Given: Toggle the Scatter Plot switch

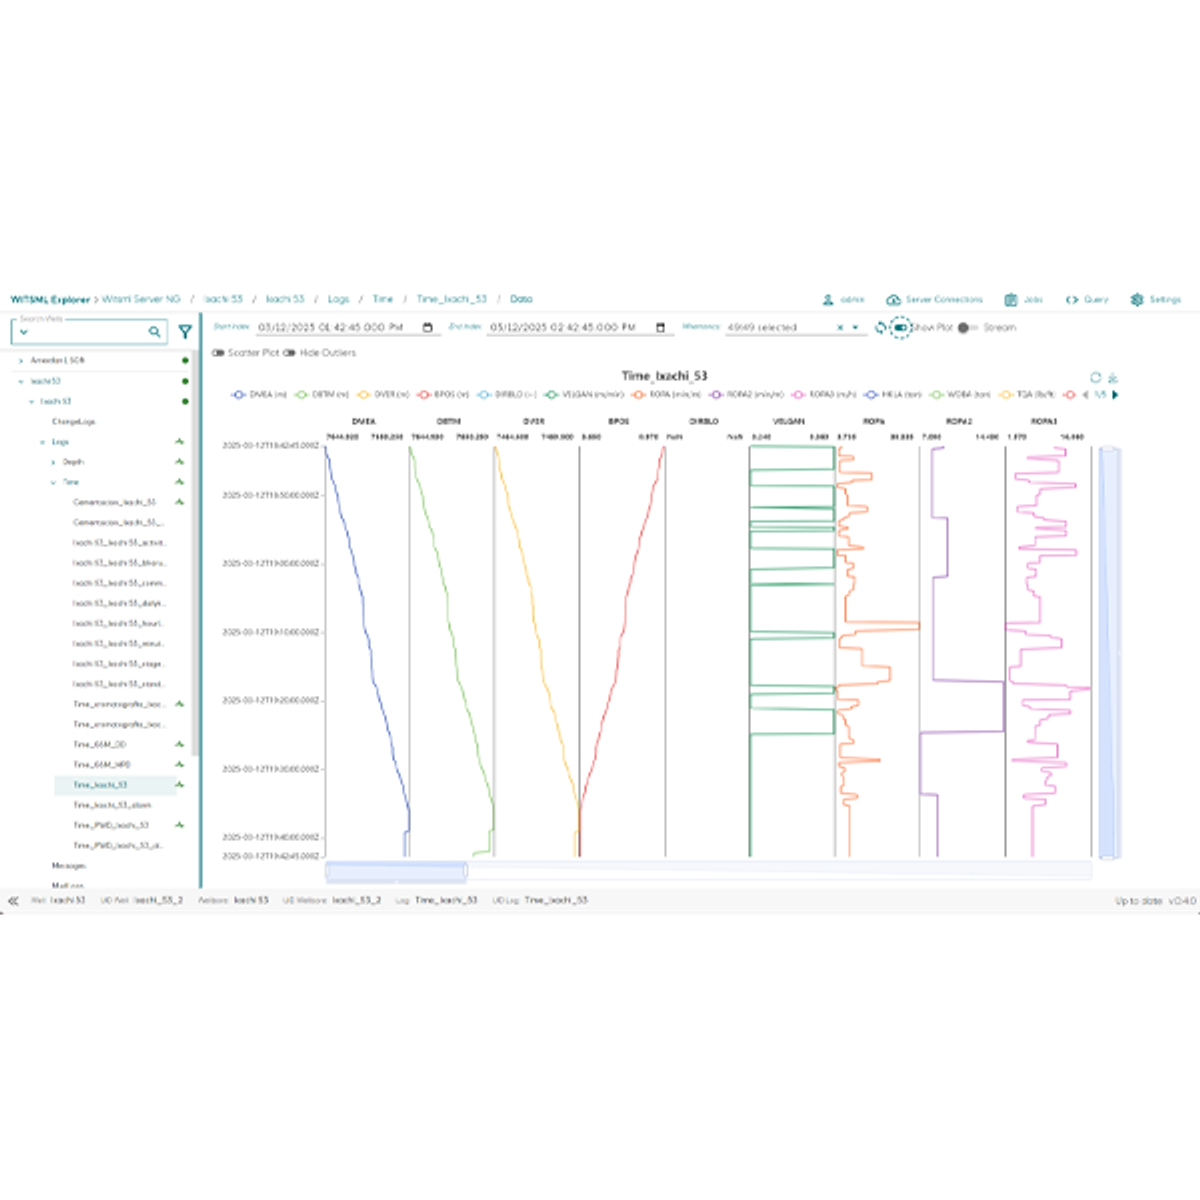Looking at the screenshot, I should point(218,352).
